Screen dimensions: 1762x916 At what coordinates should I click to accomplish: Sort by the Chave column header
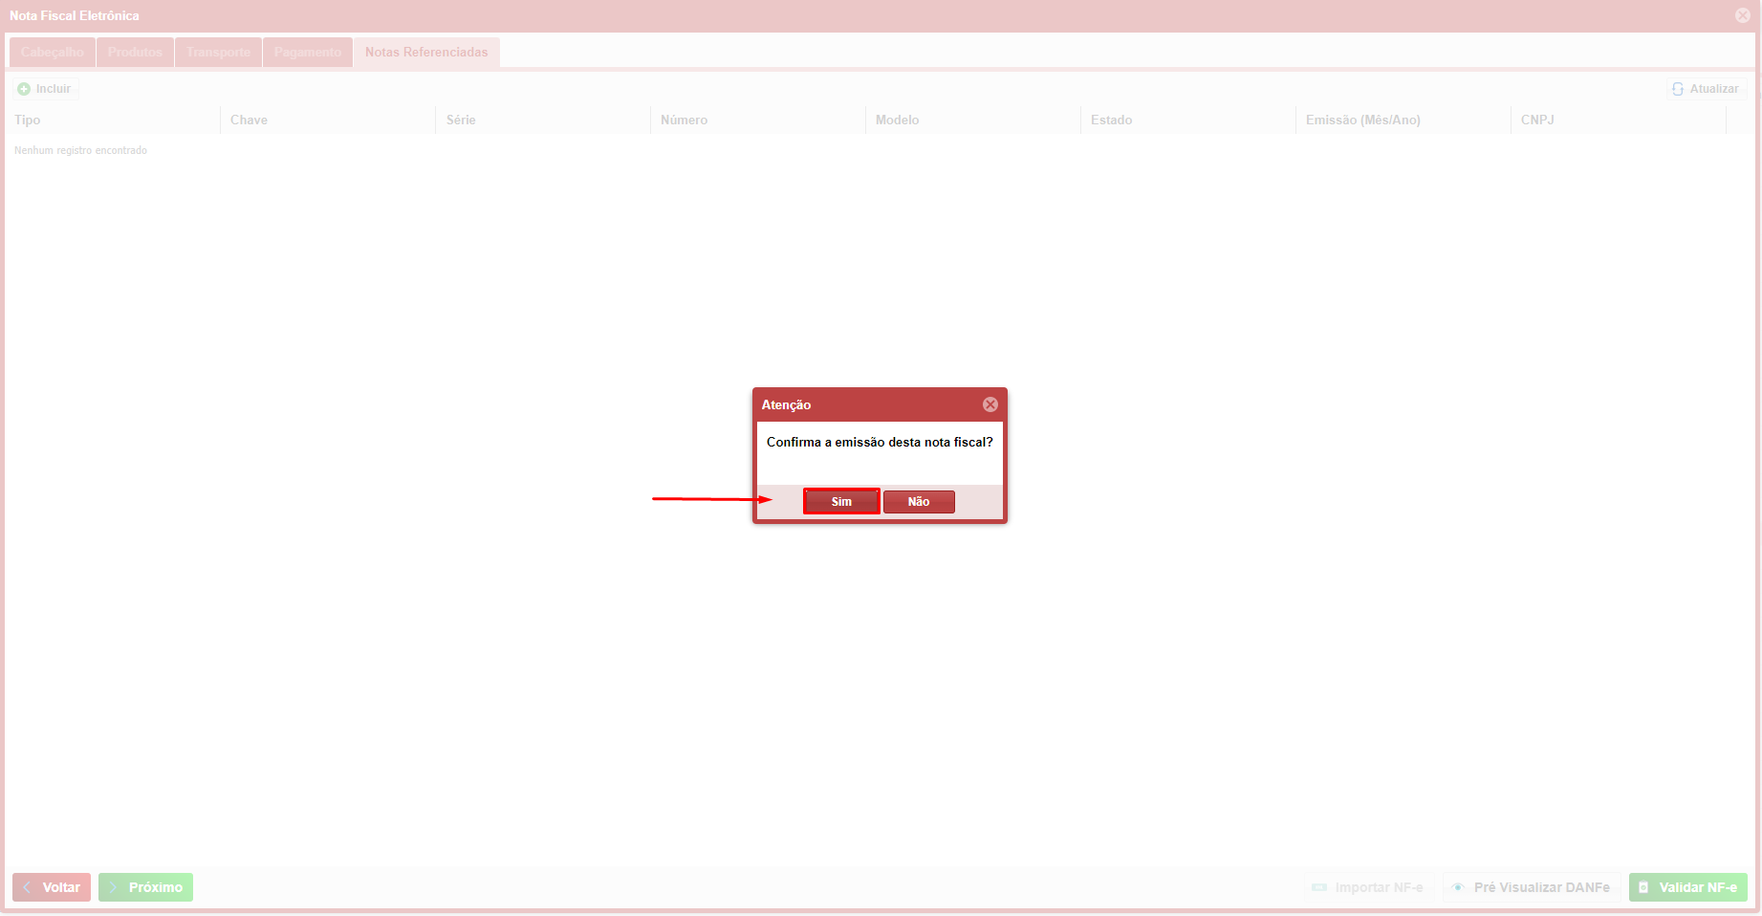[x=249, y=120]
